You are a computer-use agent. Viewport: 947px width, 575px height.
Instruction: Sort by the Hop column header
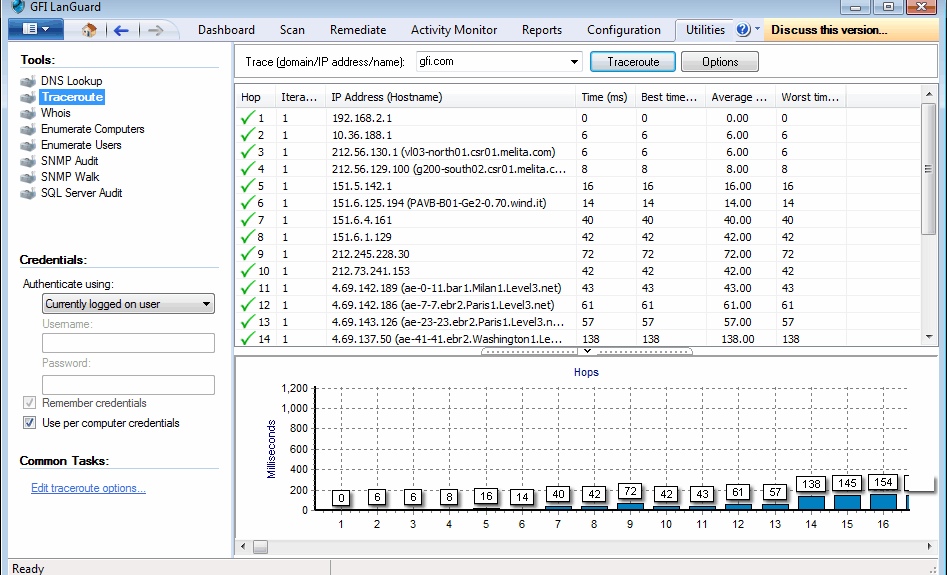tap(255, 97)
